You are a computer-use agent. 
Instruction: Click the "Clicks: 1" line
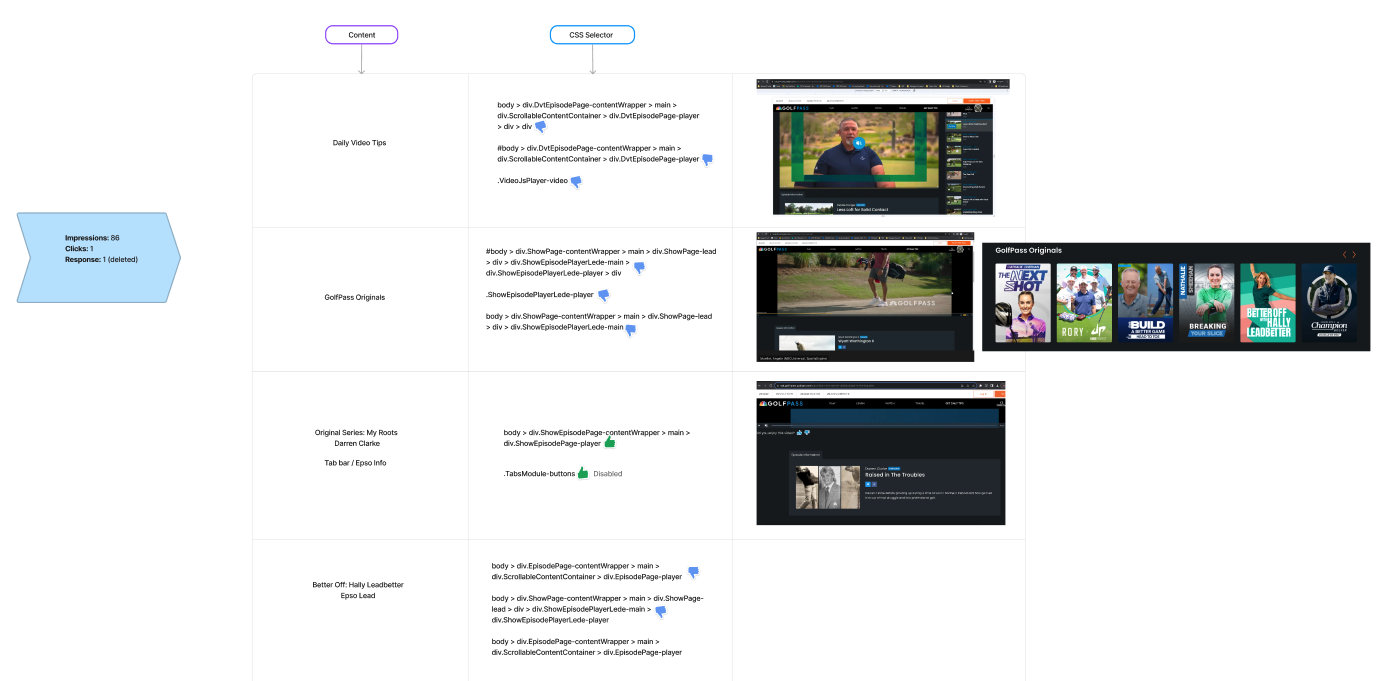click(x=79, y=248)
